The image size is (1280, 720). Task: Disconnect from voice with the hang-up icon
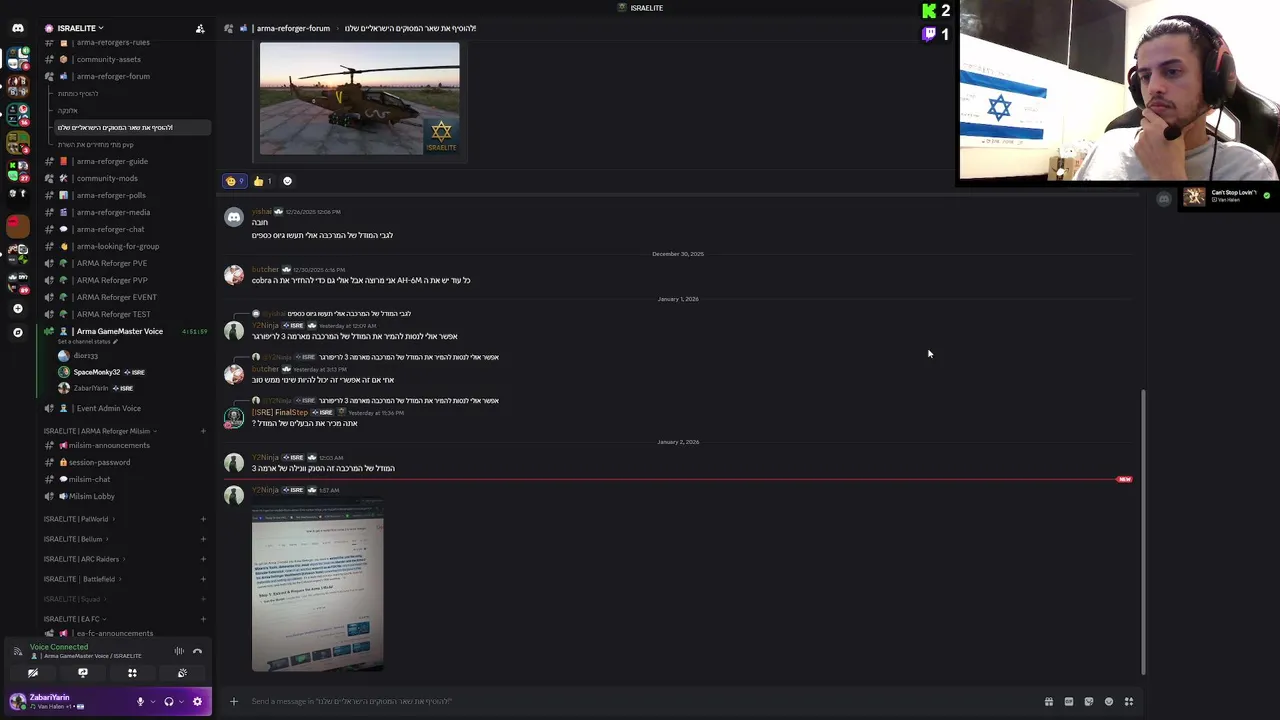click(x=197, y=651)
